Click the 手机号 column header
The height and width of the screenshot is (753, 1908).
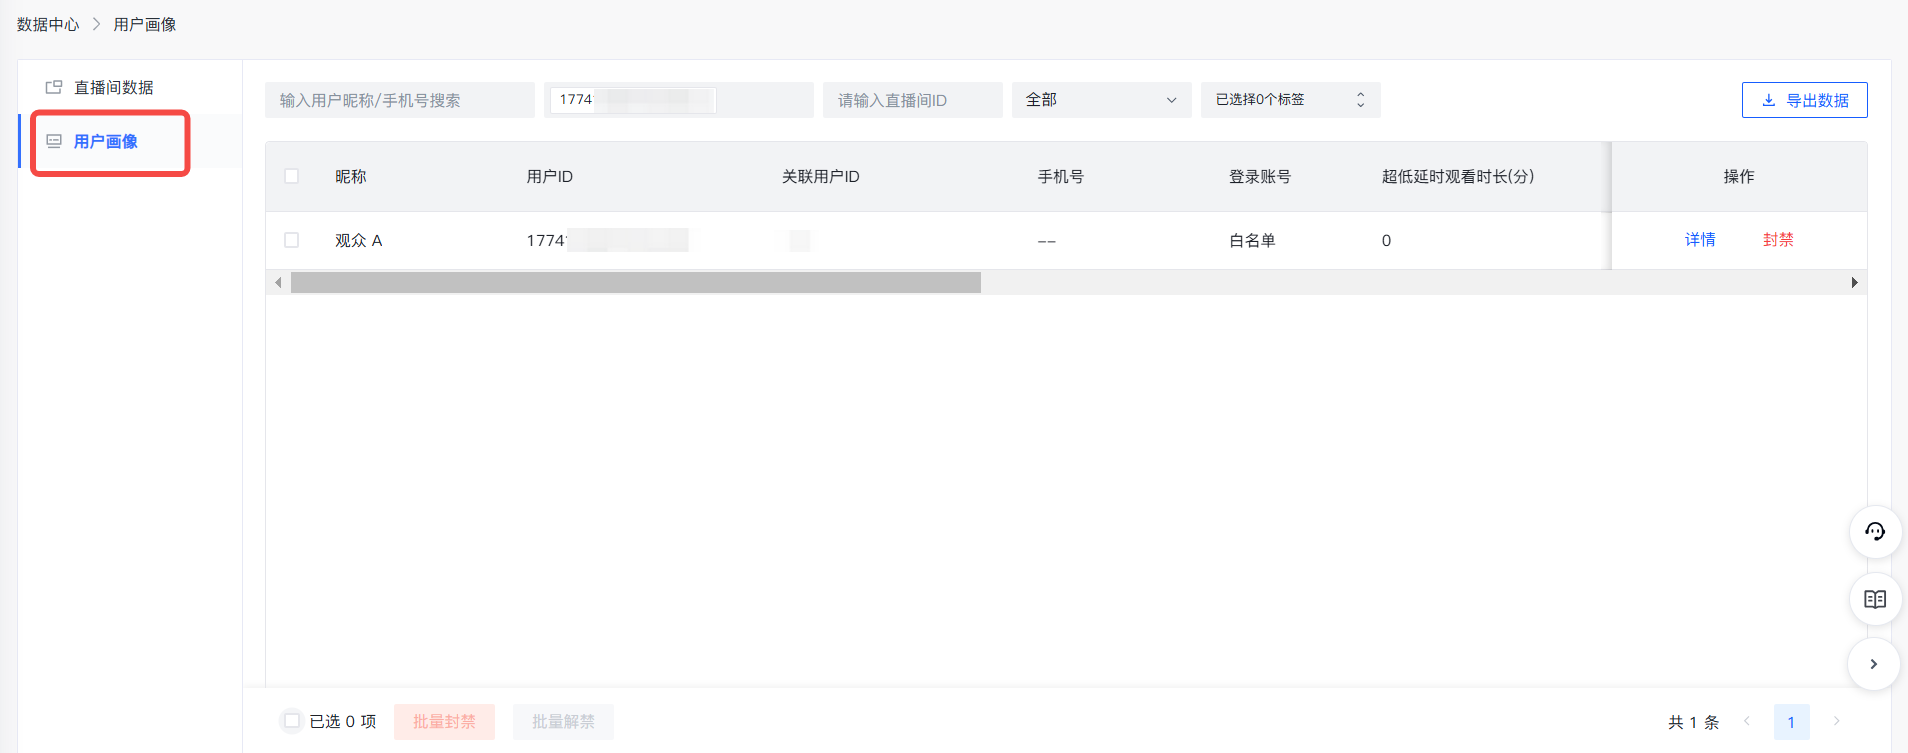(1060, 176)
